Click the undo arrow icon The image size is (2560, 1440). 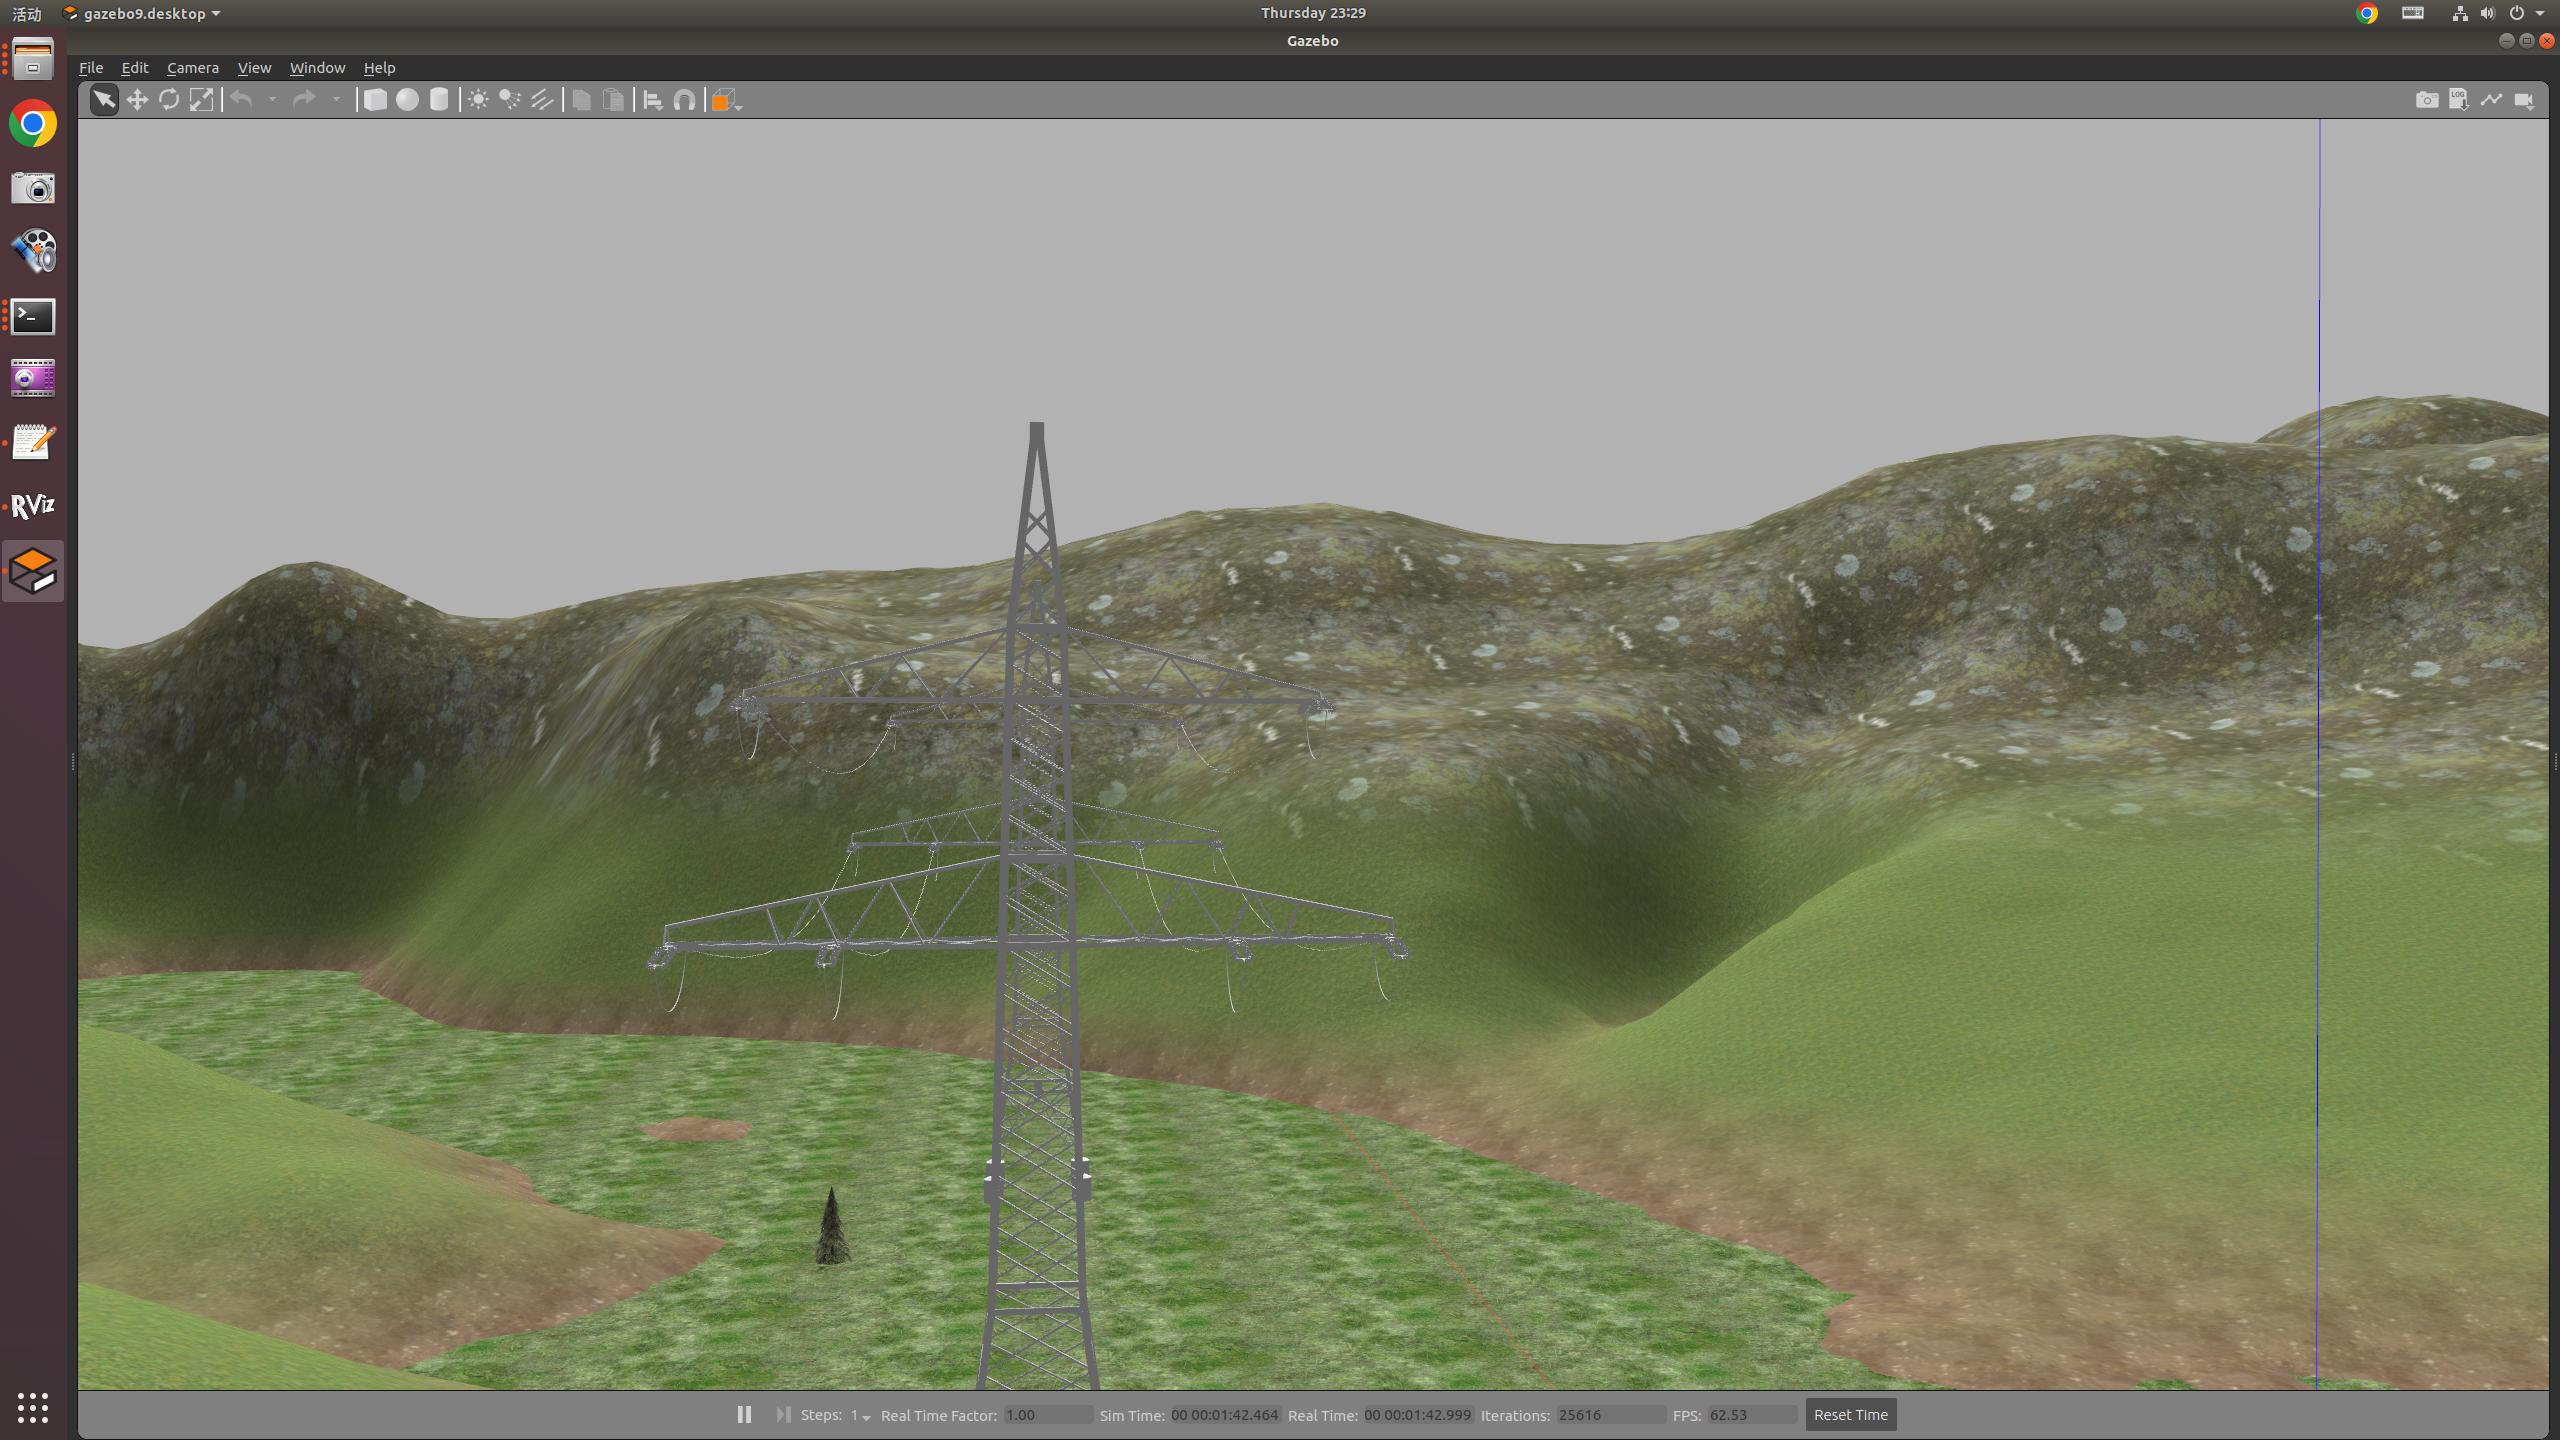coord(241,99)
